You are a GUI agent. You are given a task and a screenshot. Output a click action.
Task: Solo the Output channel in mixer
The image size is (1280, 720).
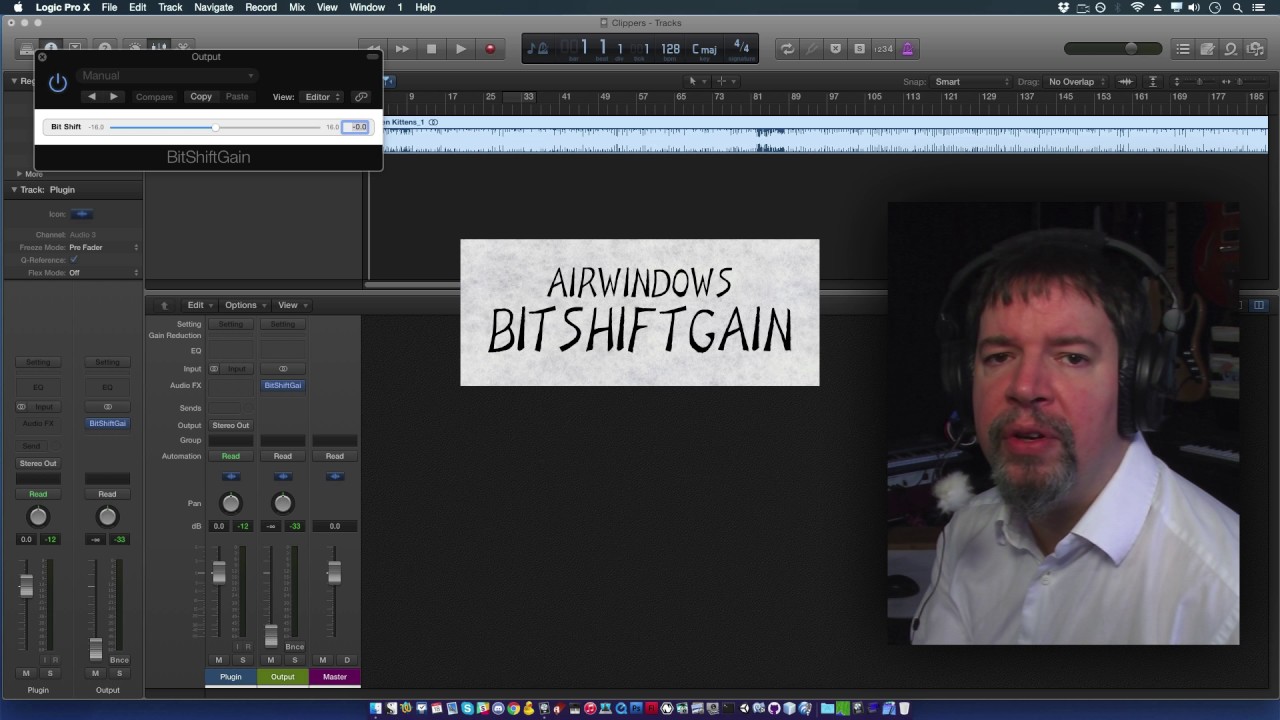pos(294,660)
